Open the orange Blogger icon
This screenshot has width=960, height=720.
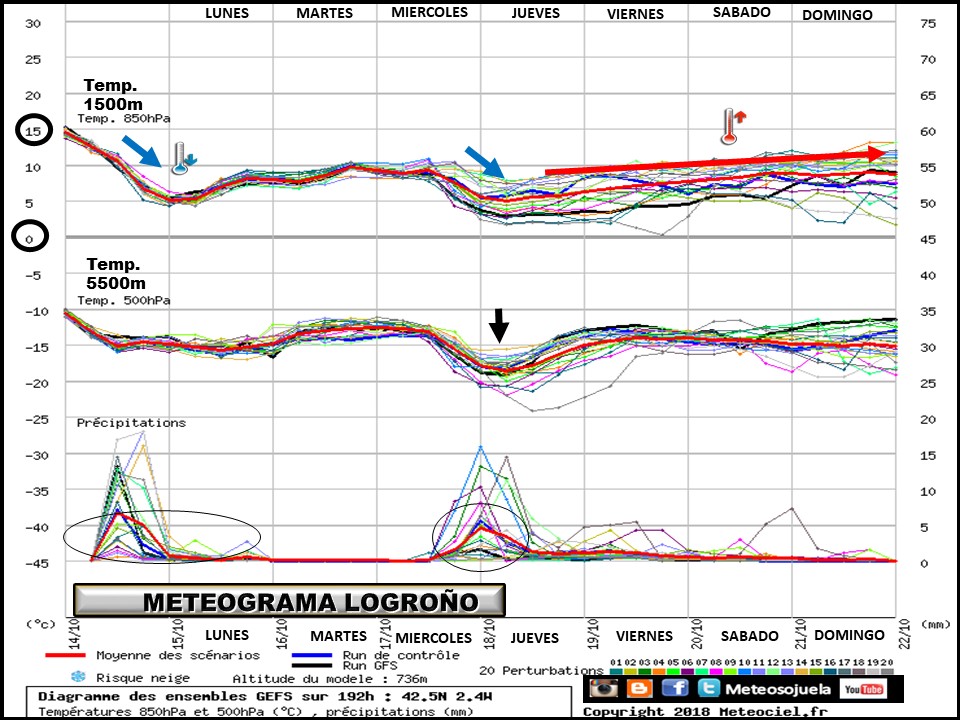point(639,689)
